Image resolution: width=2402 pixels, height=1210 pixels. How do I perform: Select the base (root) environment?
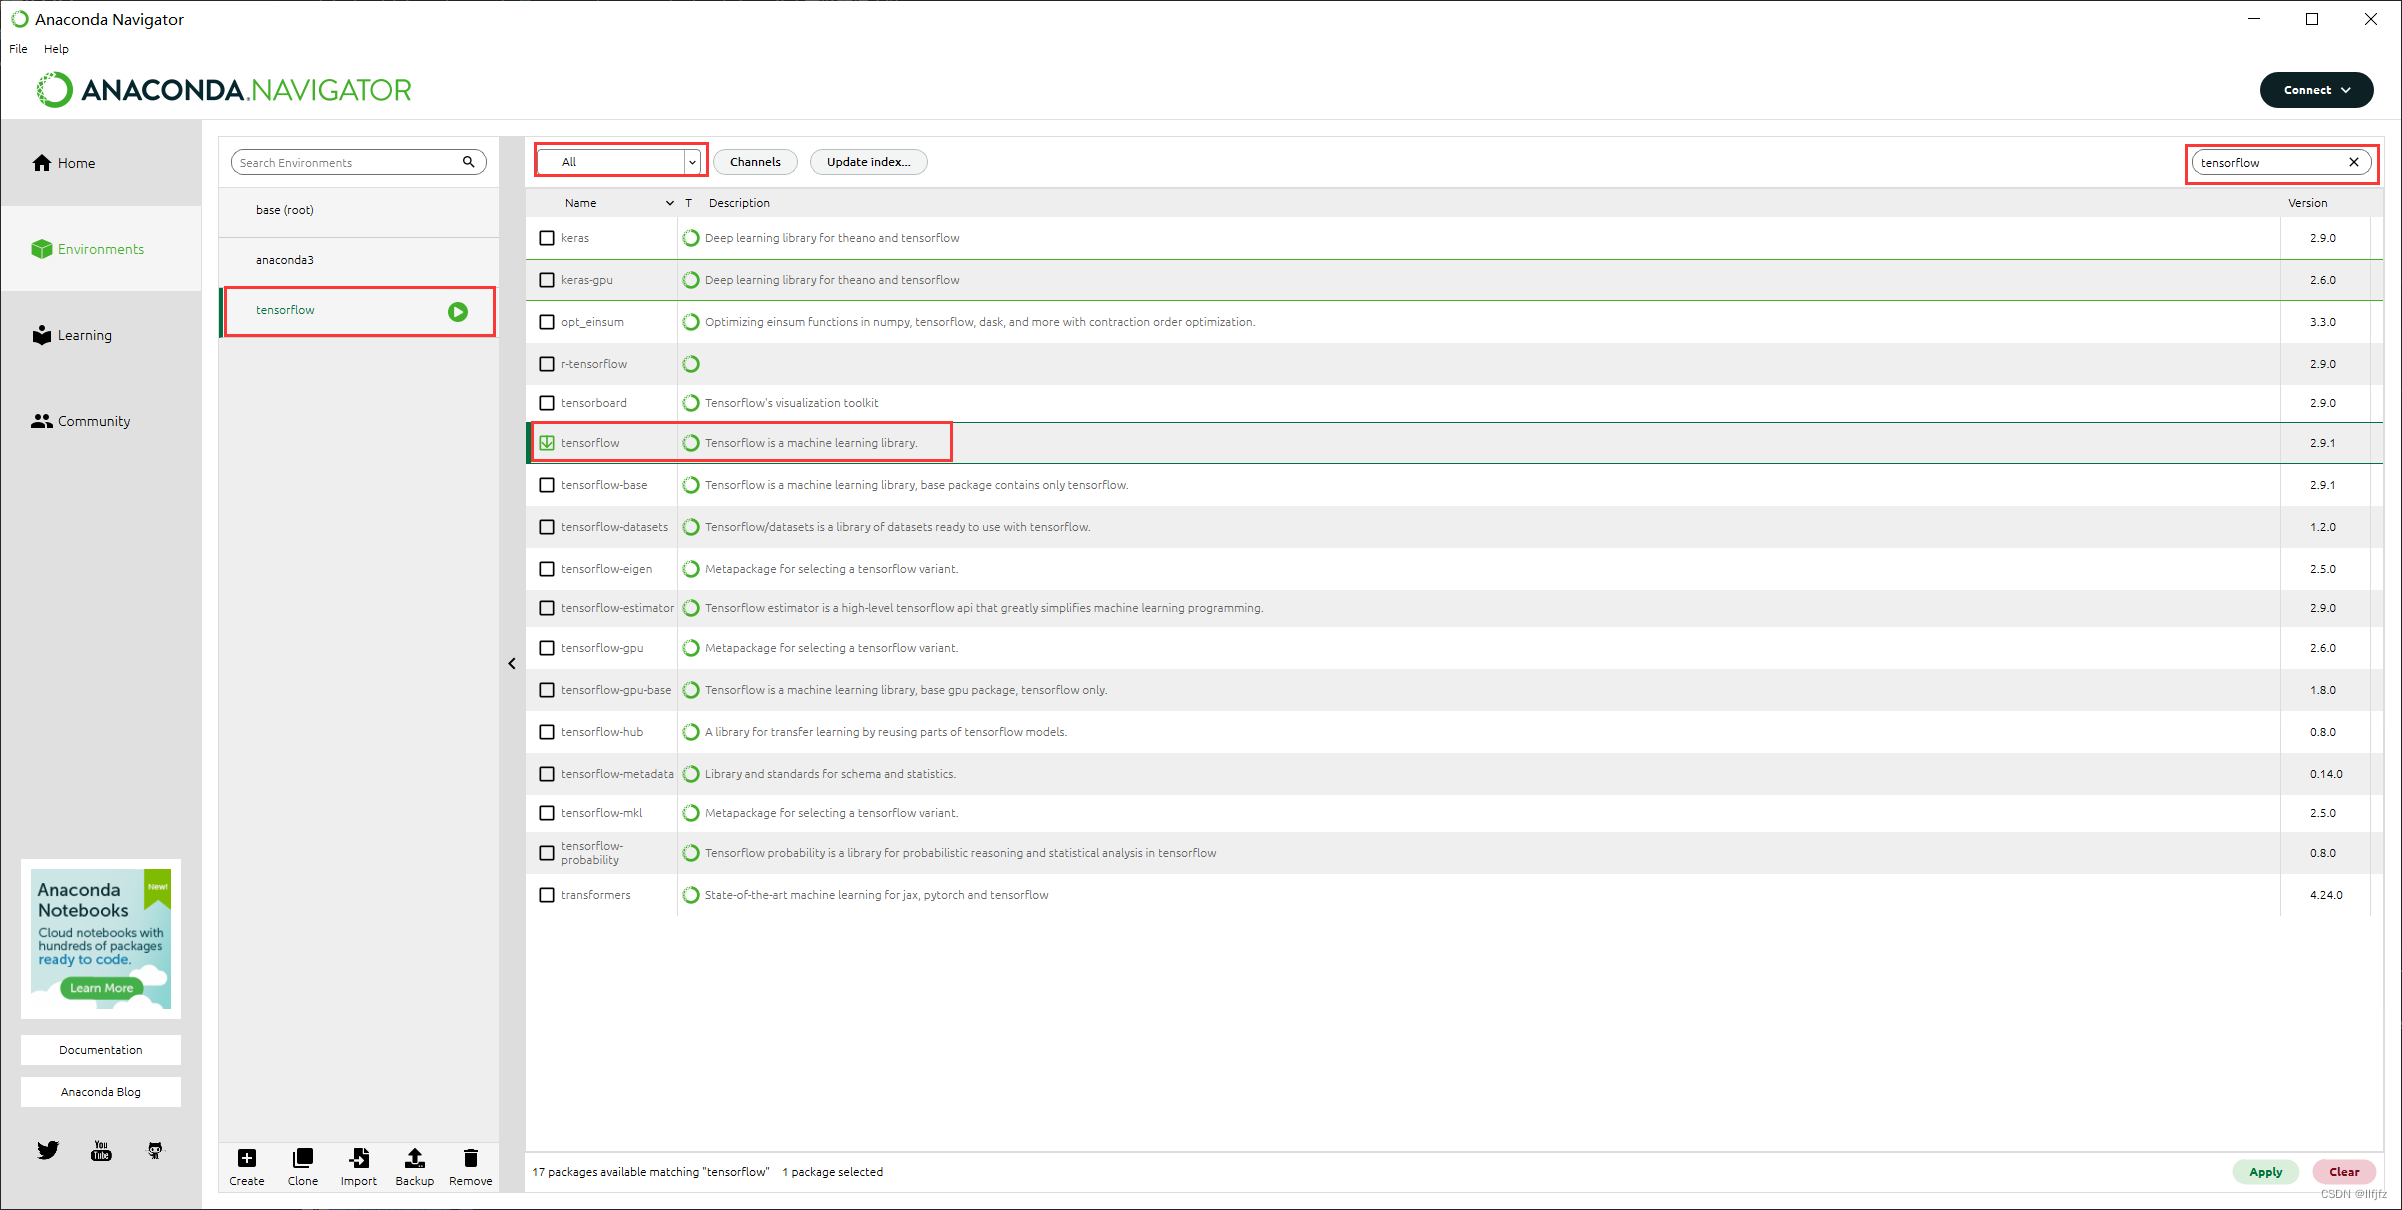coord(359,210)
